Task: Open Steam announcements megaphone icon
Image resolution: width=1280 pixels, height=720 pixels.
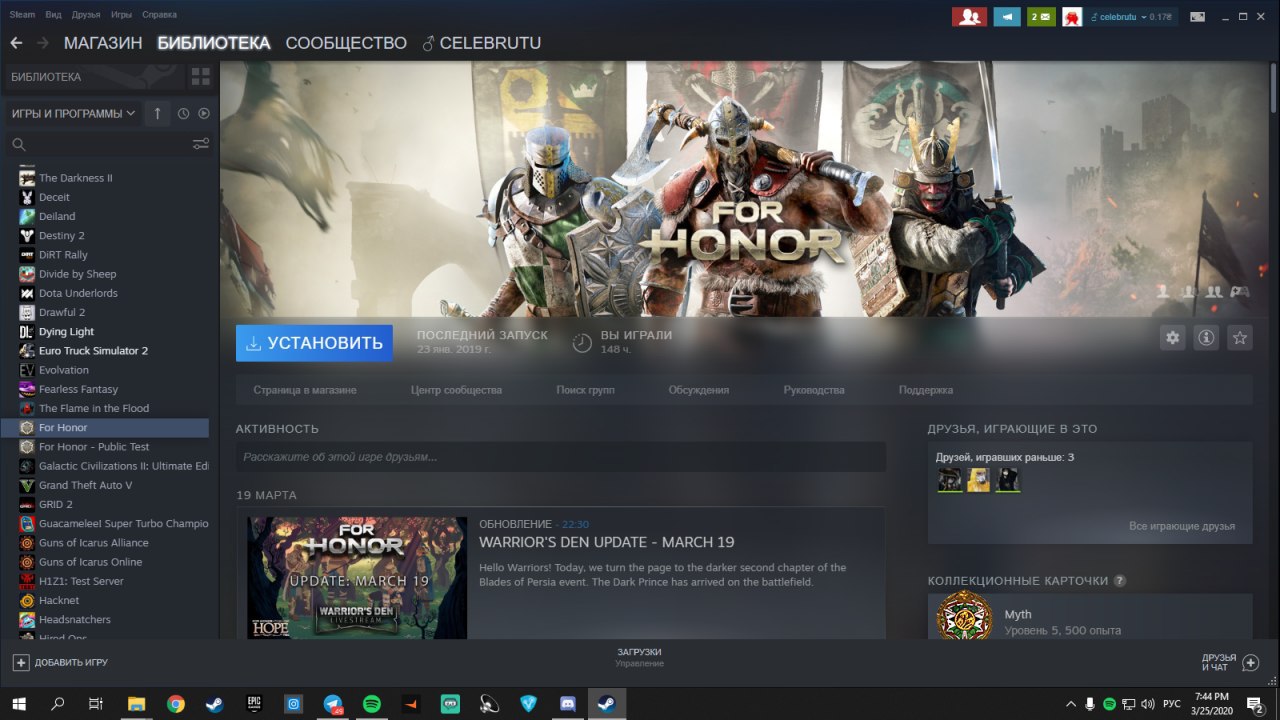Action: click(x=1007, y=17)
